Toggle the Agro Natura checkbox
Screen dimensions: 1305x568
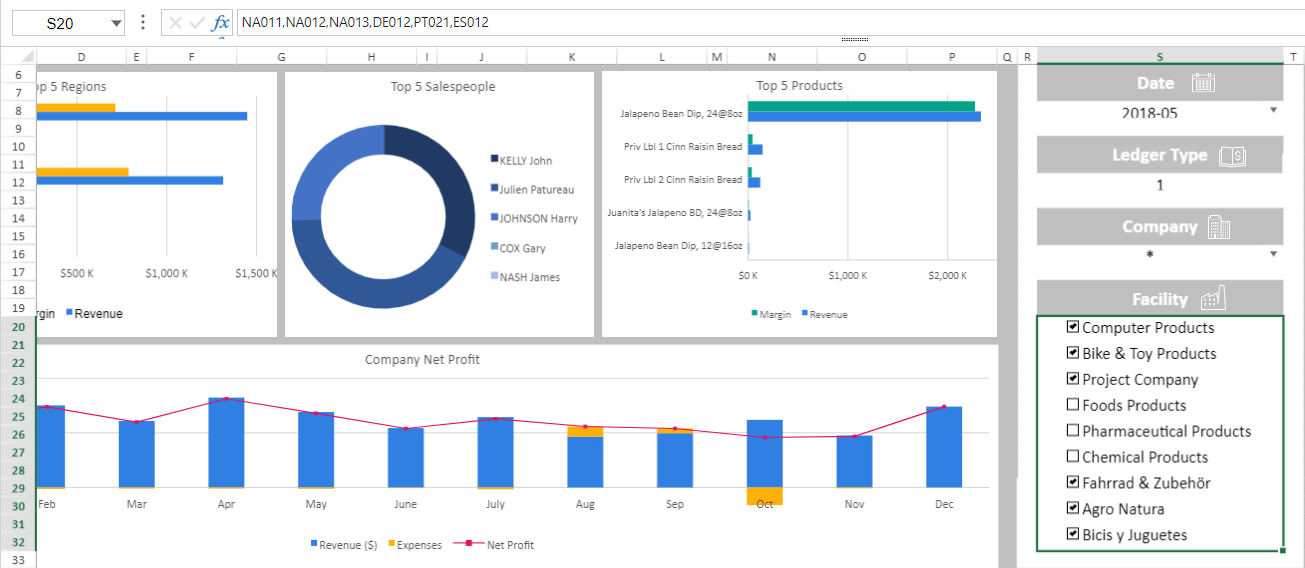pos(1073,509)
